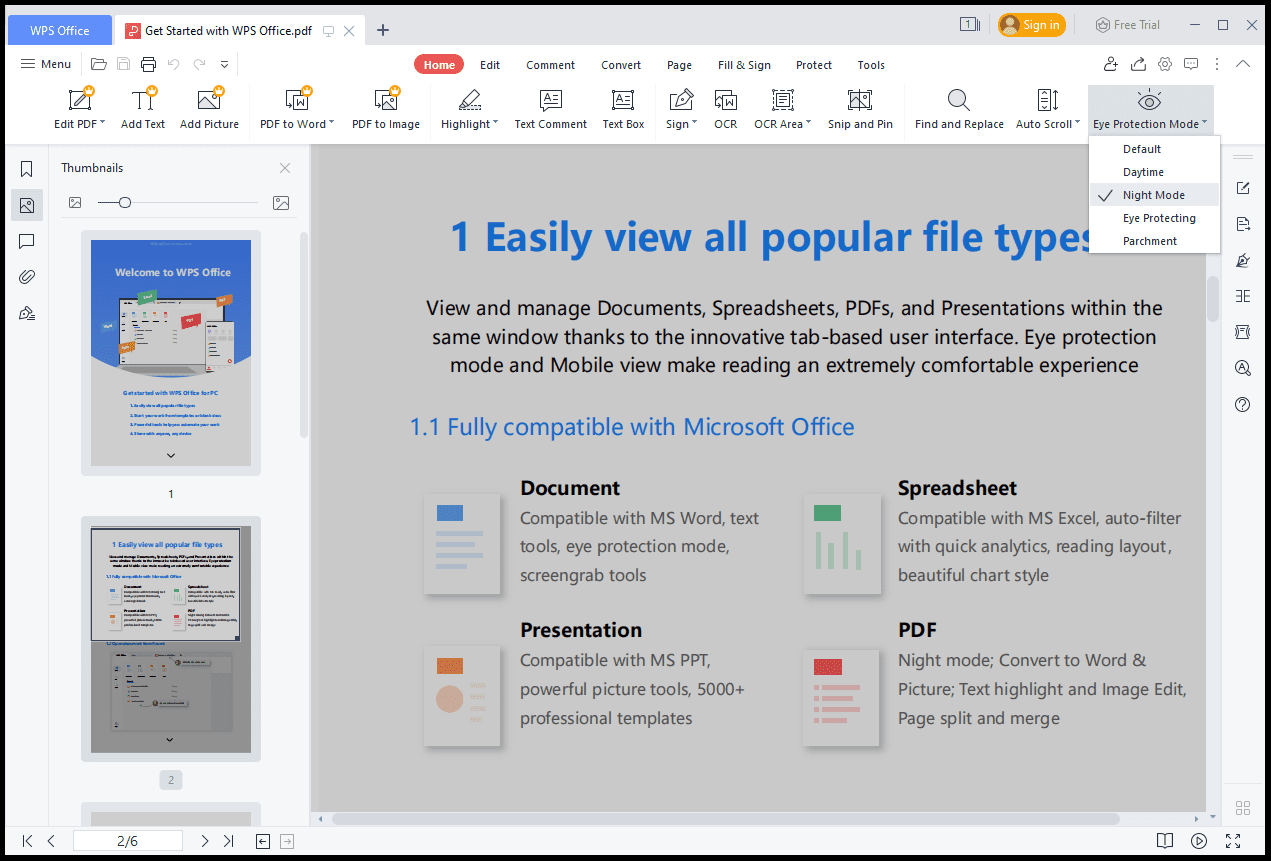This screenshot has width=1271, height=861.
Task: Open the Convert tab
Action: [x=621, y=65]
